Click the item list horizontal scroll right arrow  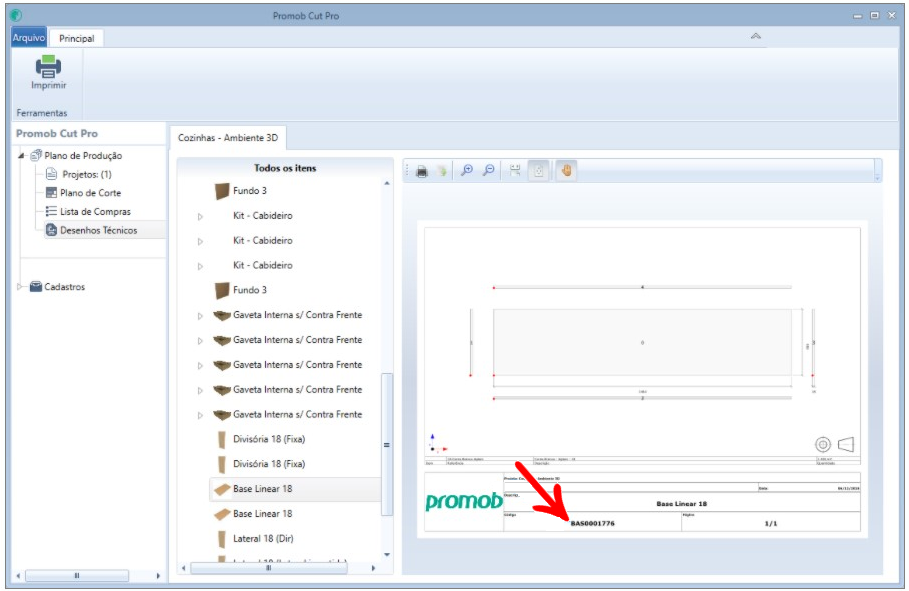pos(373,568)
